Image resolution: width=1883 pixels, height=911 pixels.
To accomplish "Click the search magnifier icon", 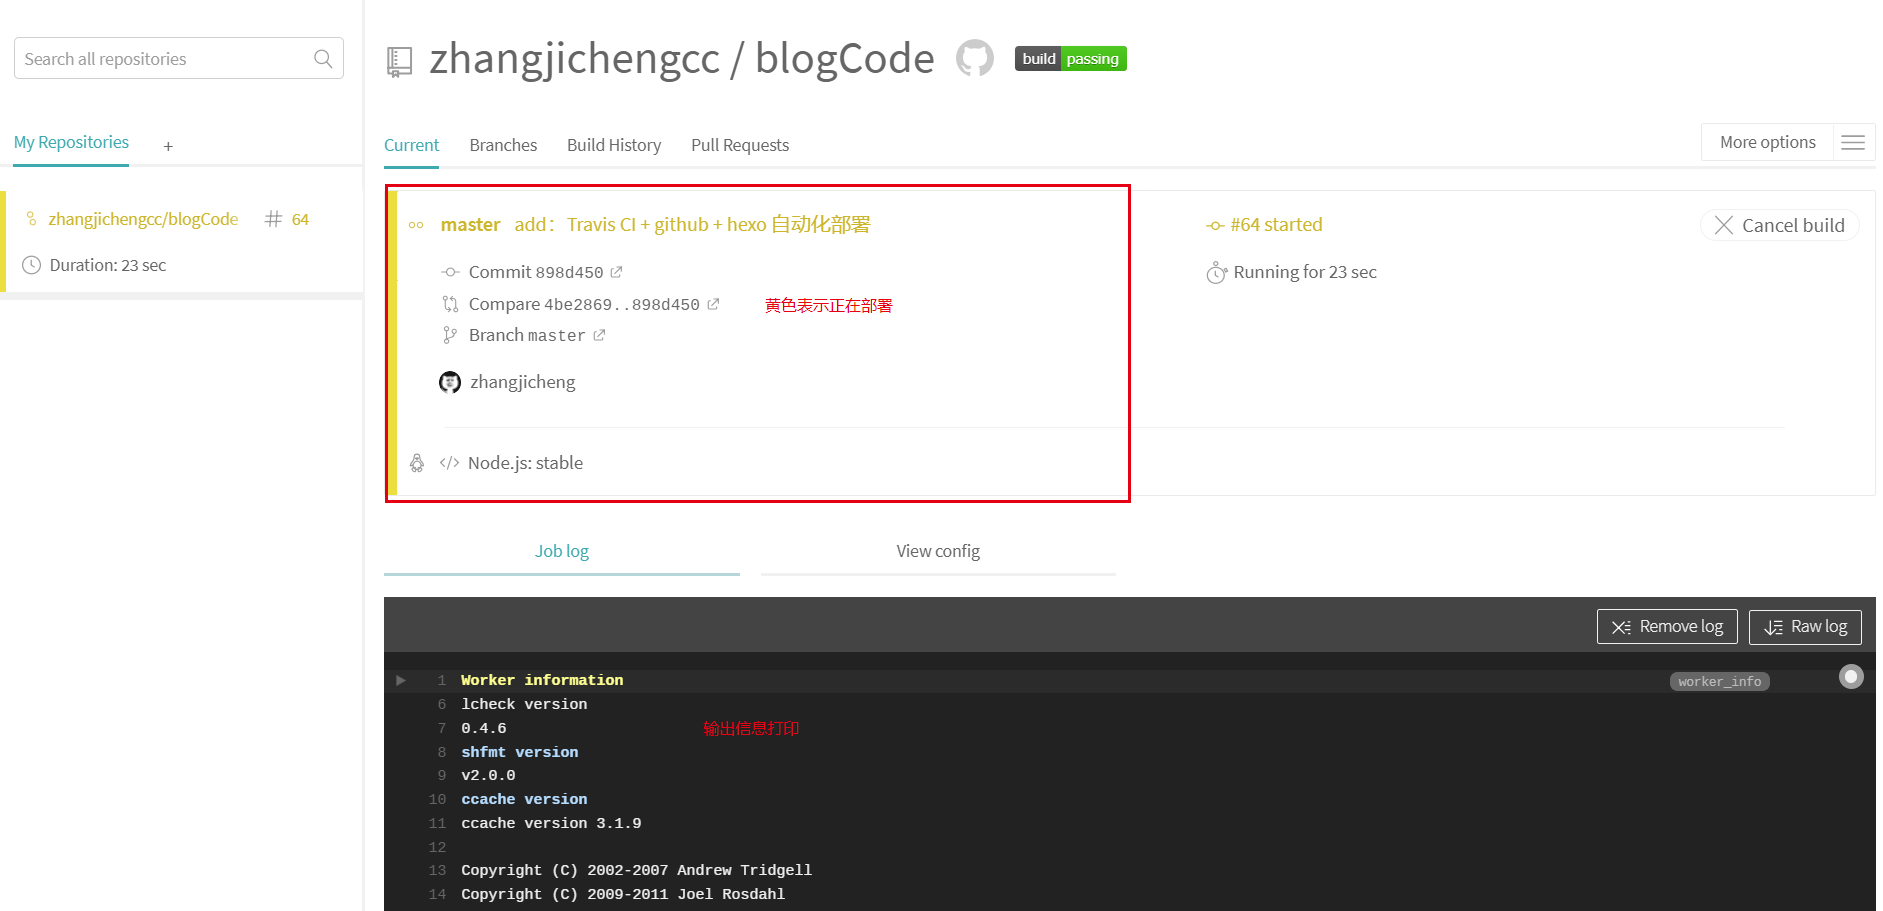I will [x=323, y=59].
